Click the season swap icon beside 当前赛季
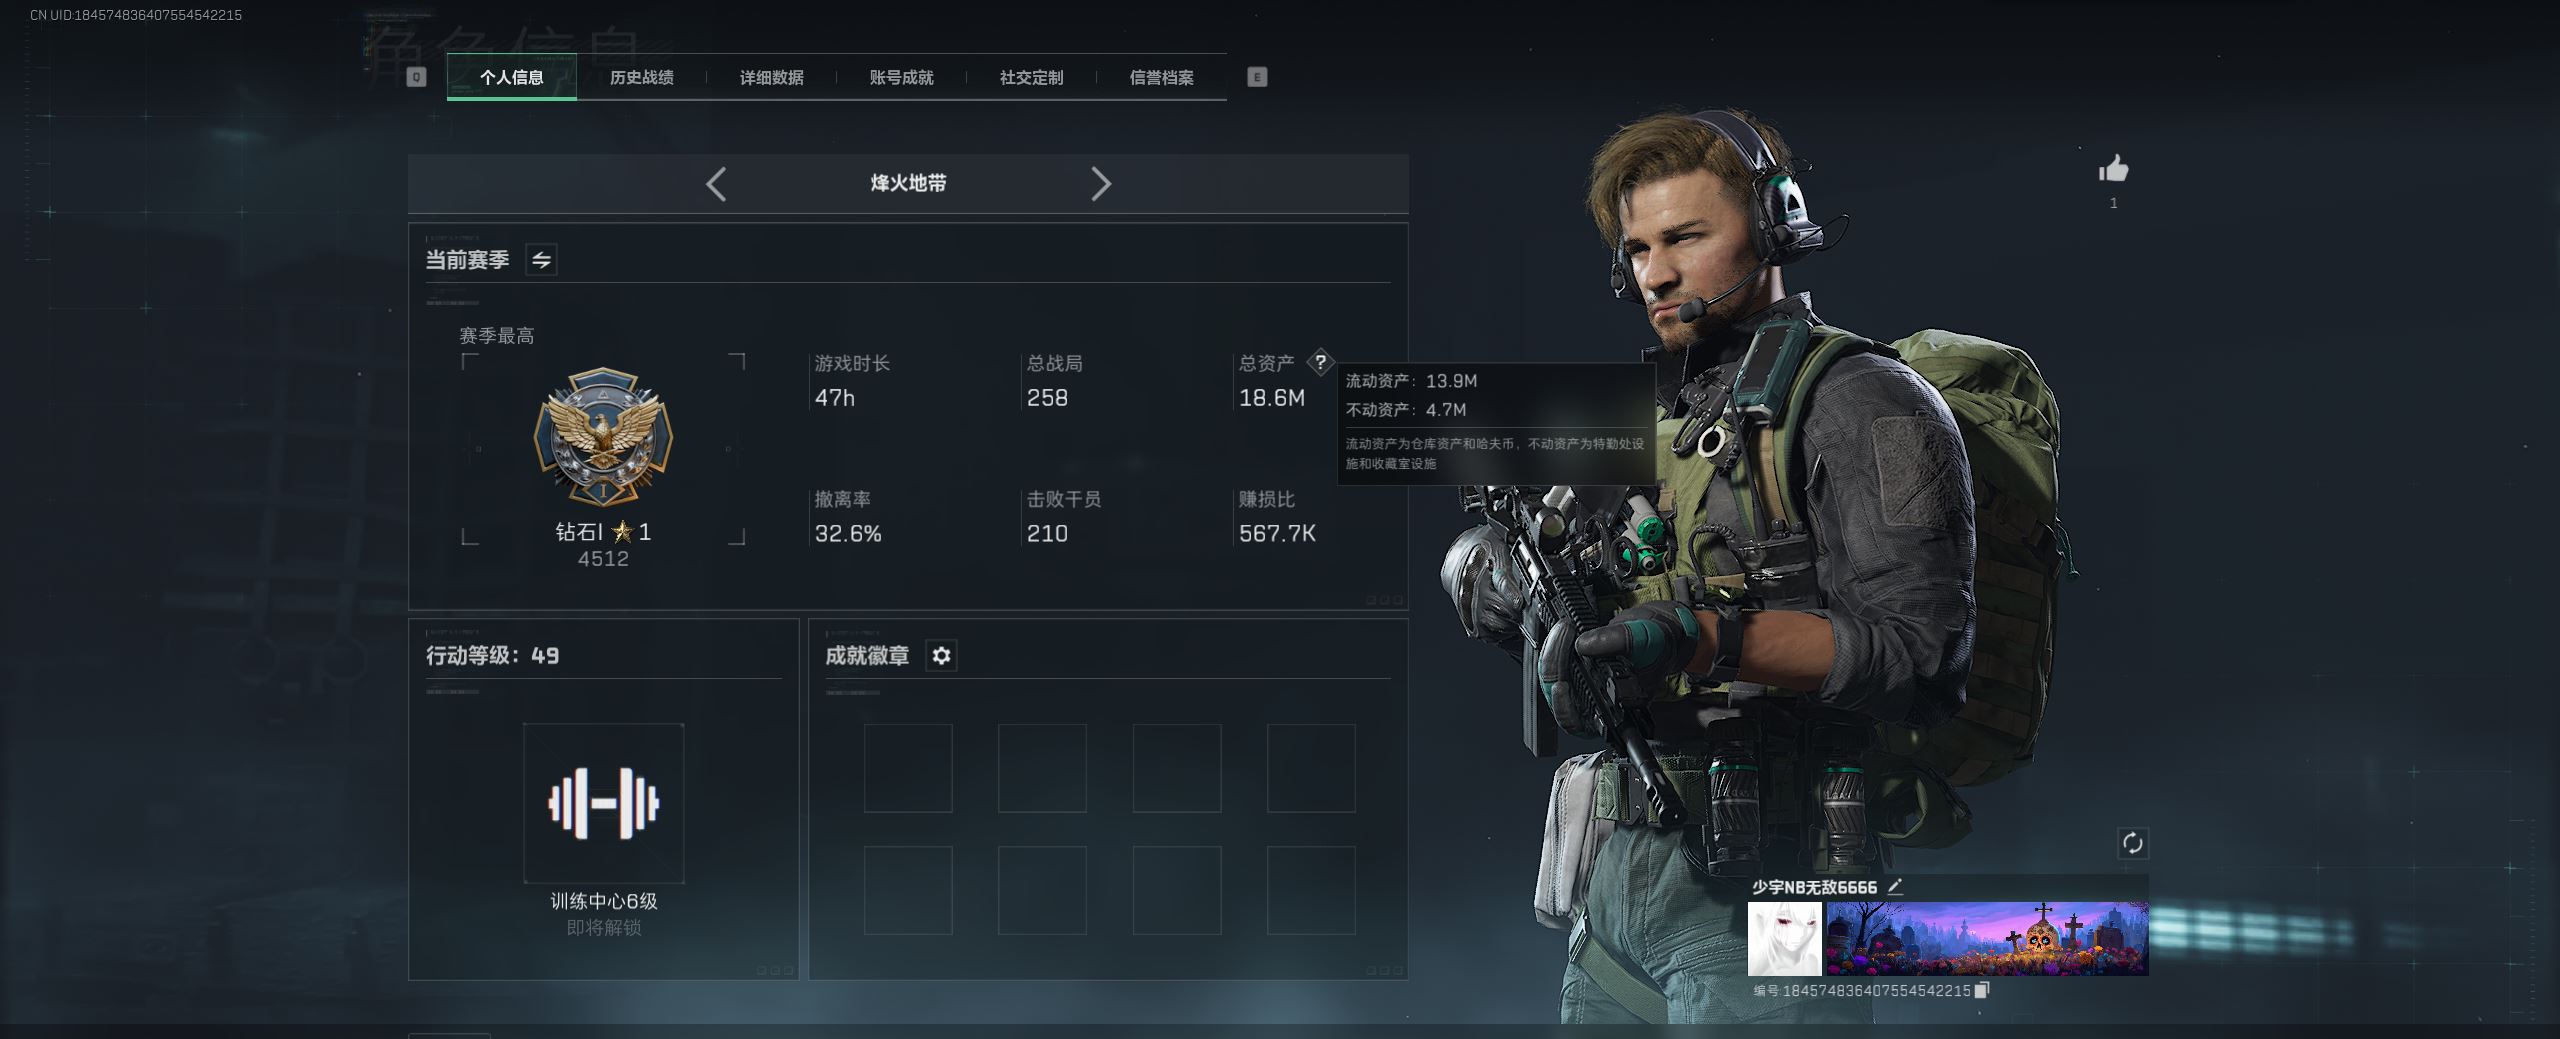Screen dimensions: 2560x1039 pos(541,260)
